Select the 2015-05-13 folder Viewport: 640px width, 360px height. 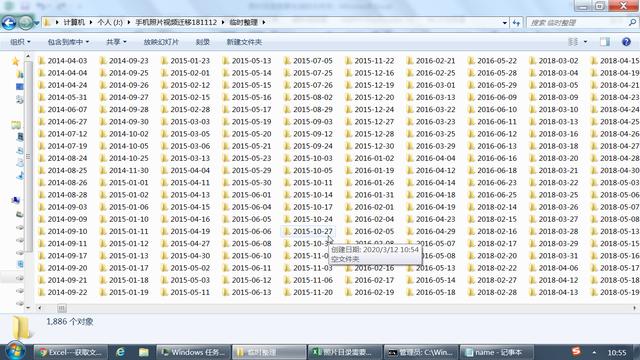(x=247, y=61)
